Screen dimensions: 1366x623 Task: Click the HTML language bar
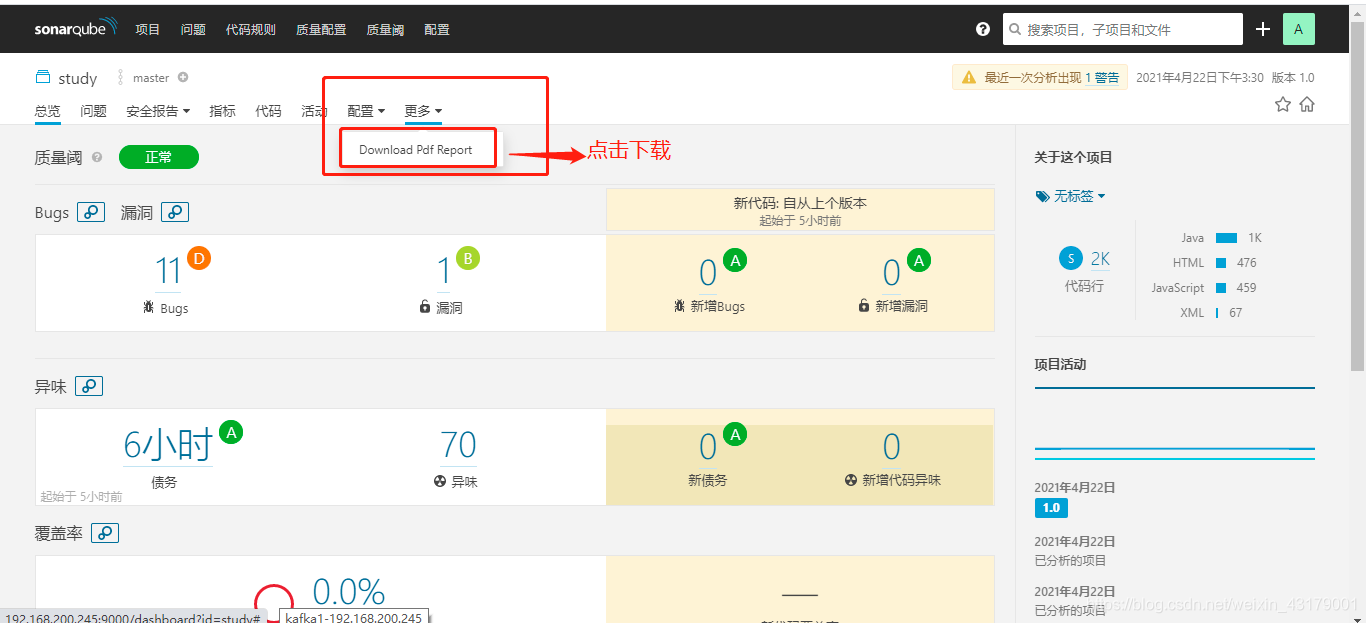point(1221,263)
